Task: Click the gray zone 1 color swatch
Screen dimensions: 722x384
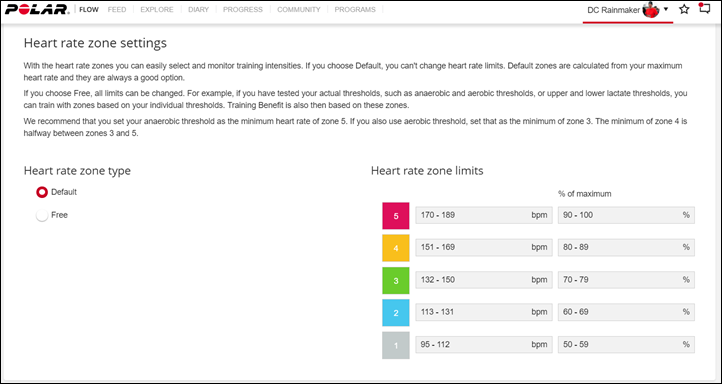Action: [396, 345]
